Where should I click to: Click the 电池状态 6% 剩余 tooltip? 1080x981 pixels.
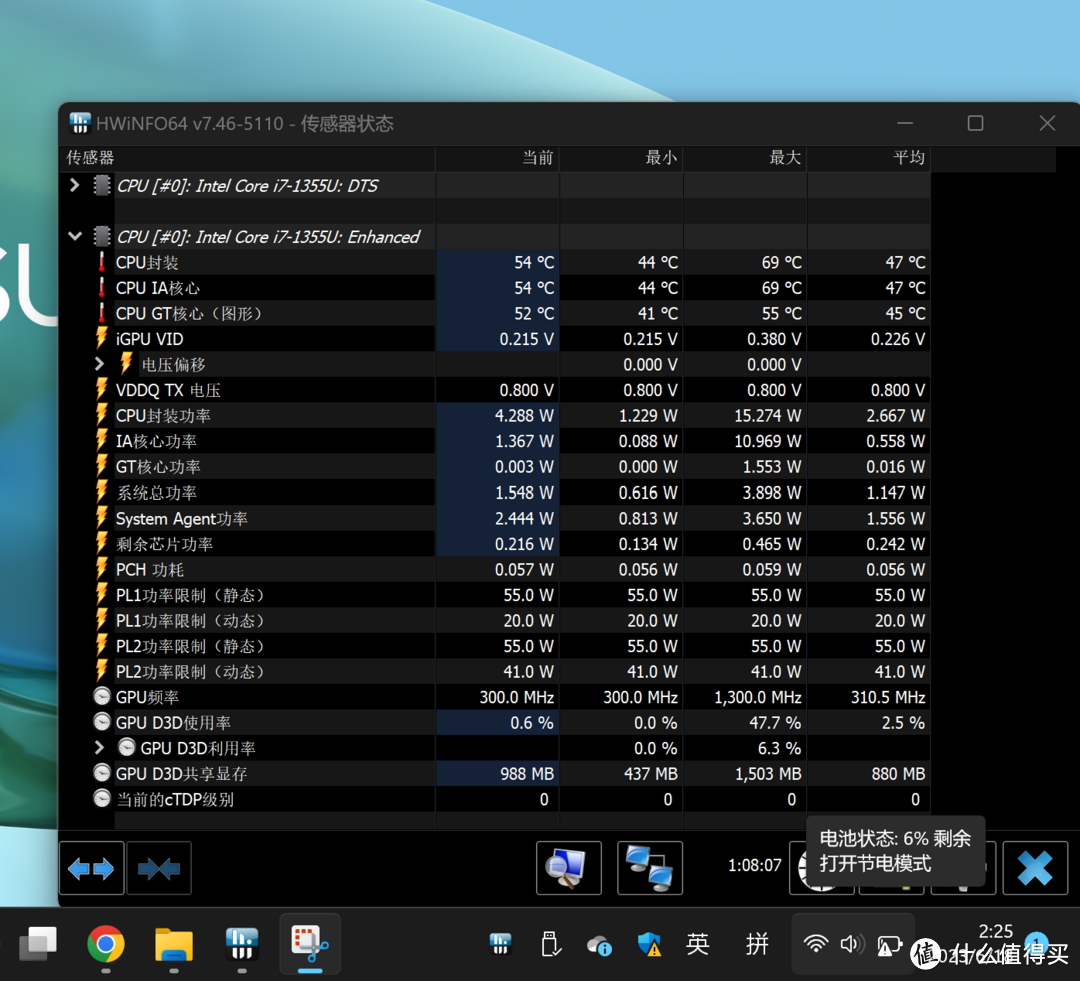895,851
